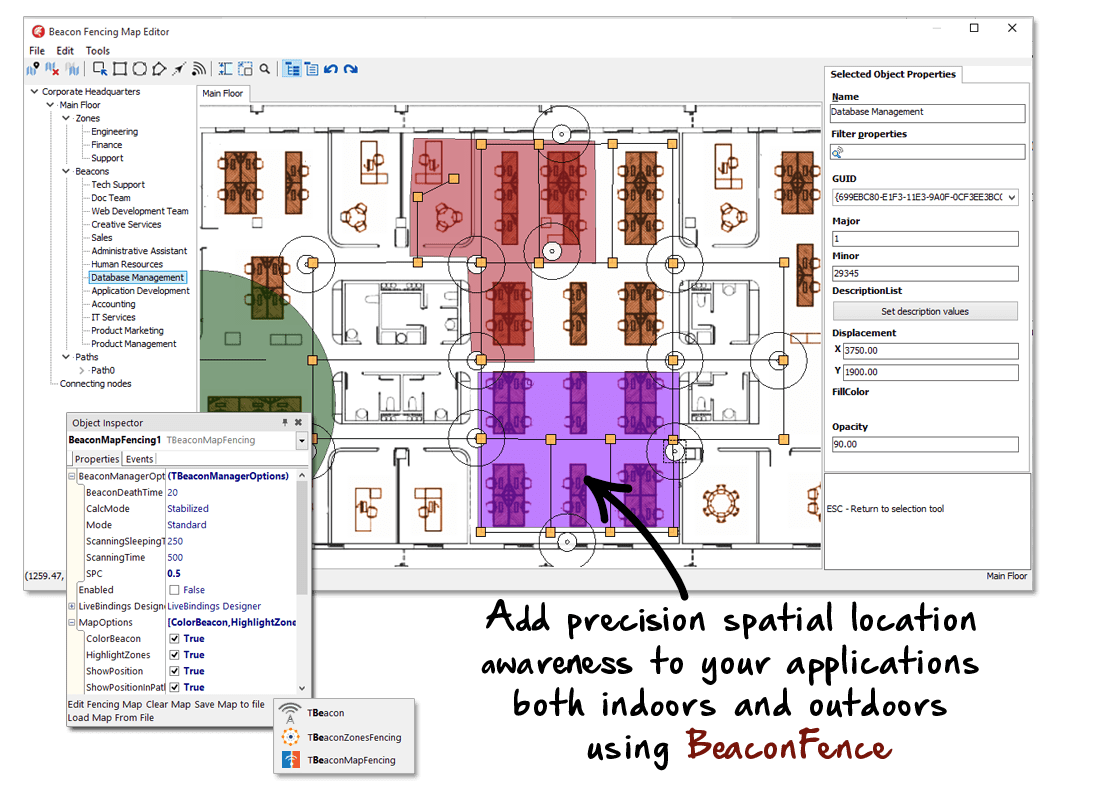This screenshot has width=1097, height=812.
Task: Toggle the Enabled False checkbox
Action: [x=174, y=590]
